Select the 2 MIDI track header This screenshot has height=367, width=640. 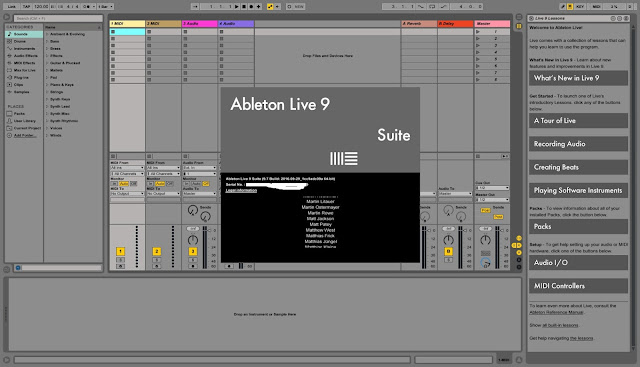coord(163,24)
